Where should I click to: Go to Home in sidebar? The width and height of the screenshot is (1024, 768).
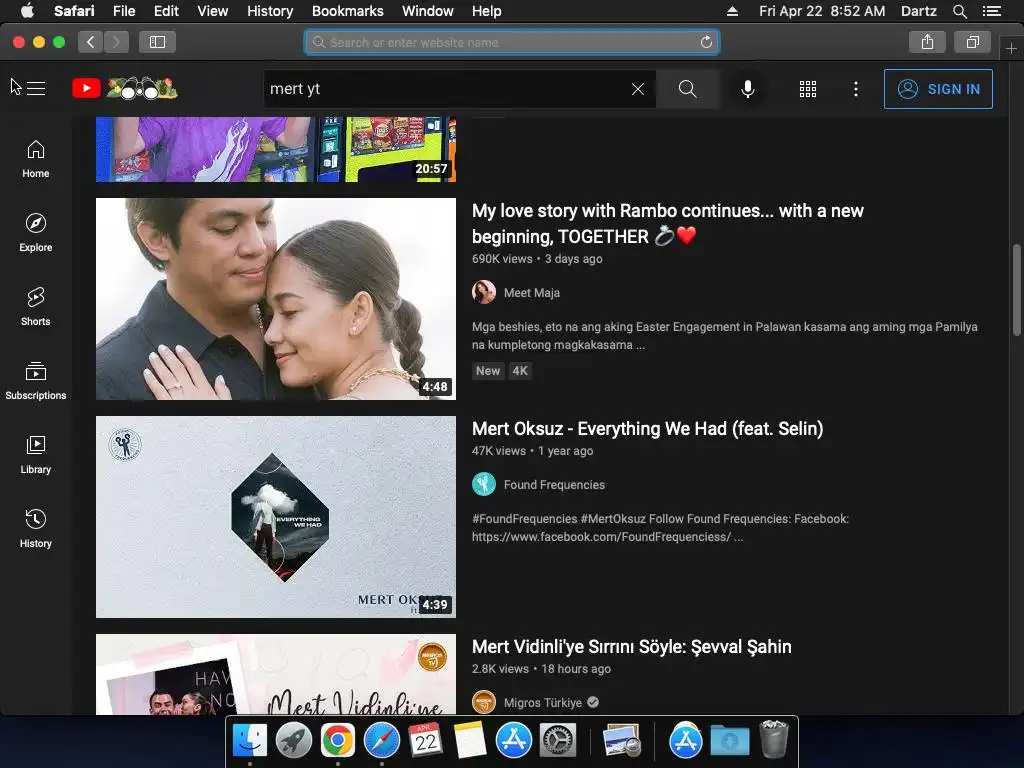click(35, 159)
